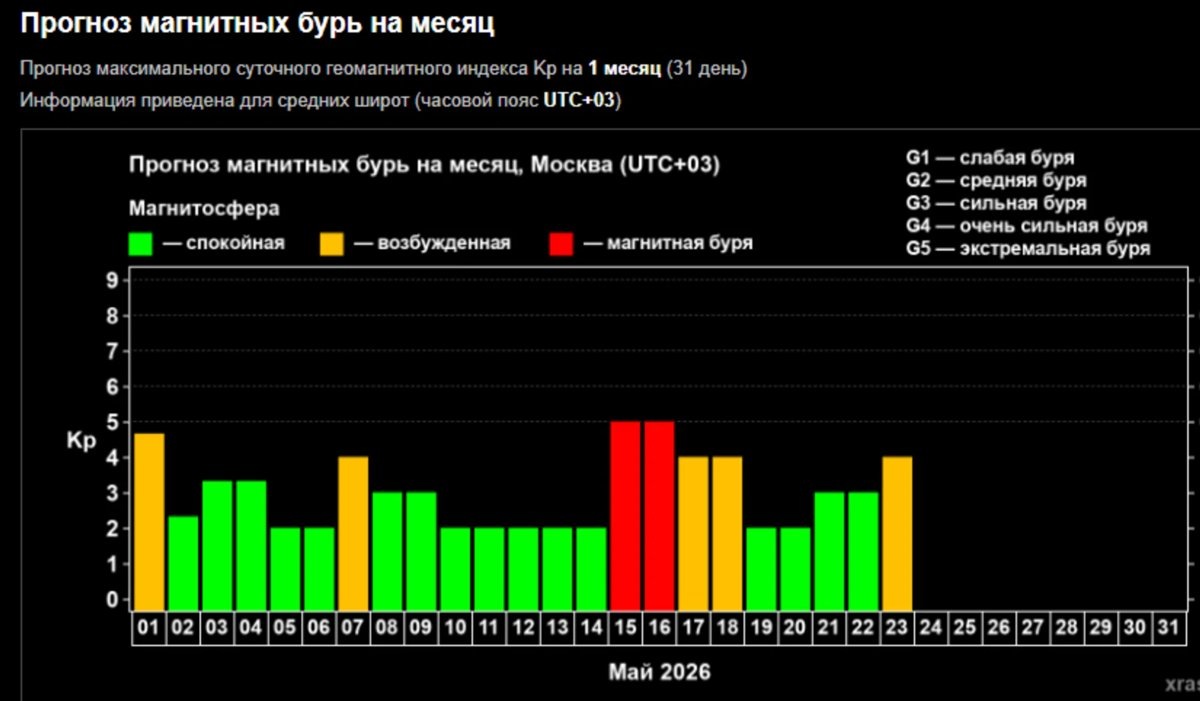Click the bold 'UTC+03' timezone text
Image resolution: width=1200 pixels, height=701 pixels.
pyautogui.click(x=580, y=102)
